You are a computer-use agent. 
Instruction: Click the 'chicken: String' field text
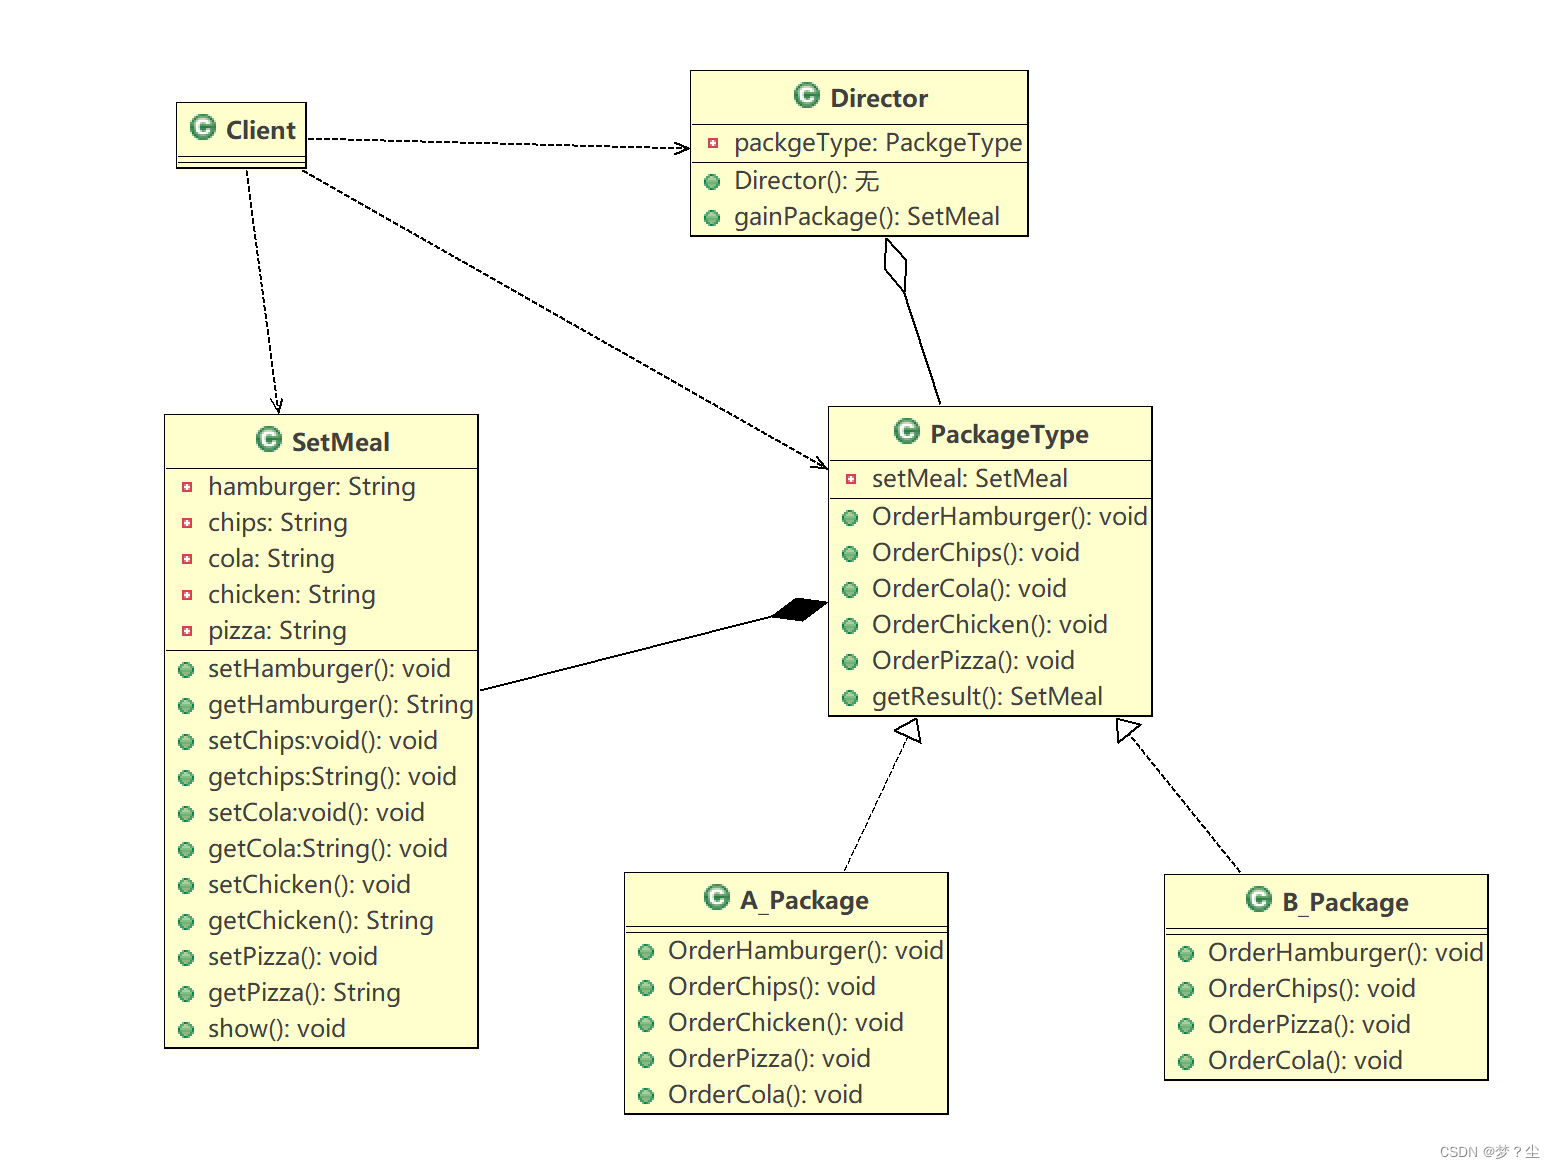292,595
